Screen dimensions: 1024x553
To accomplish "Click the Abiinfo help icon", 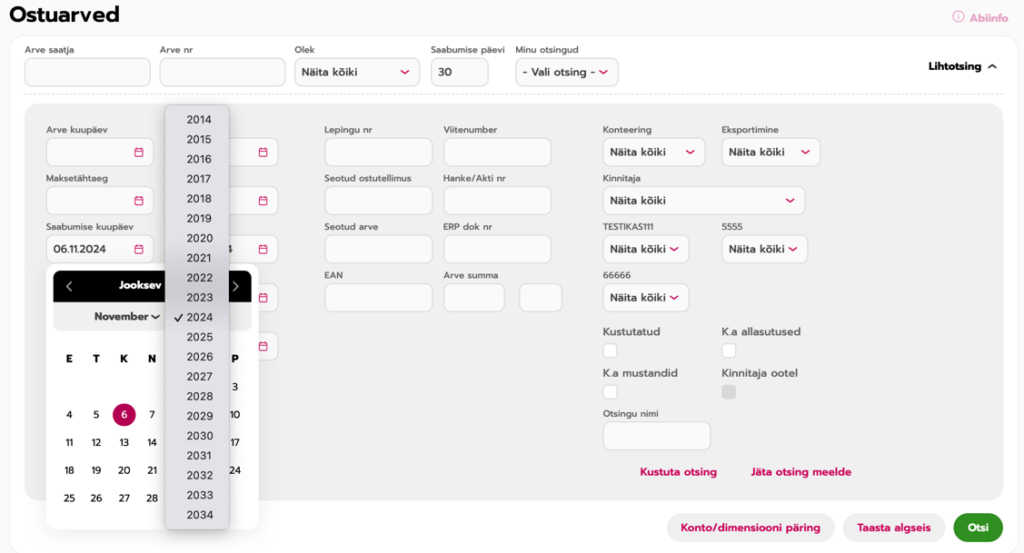I will pyautogui.click(x=957, y=17).
